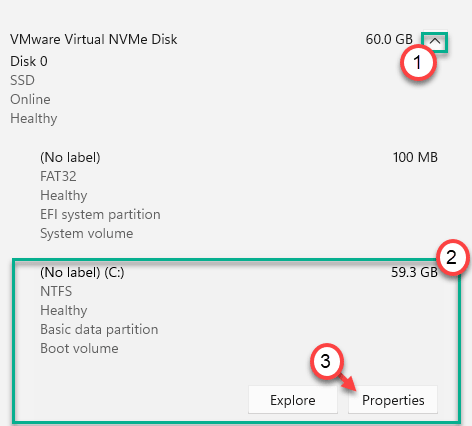Click the red circle numbered 3

pos(327,361)
